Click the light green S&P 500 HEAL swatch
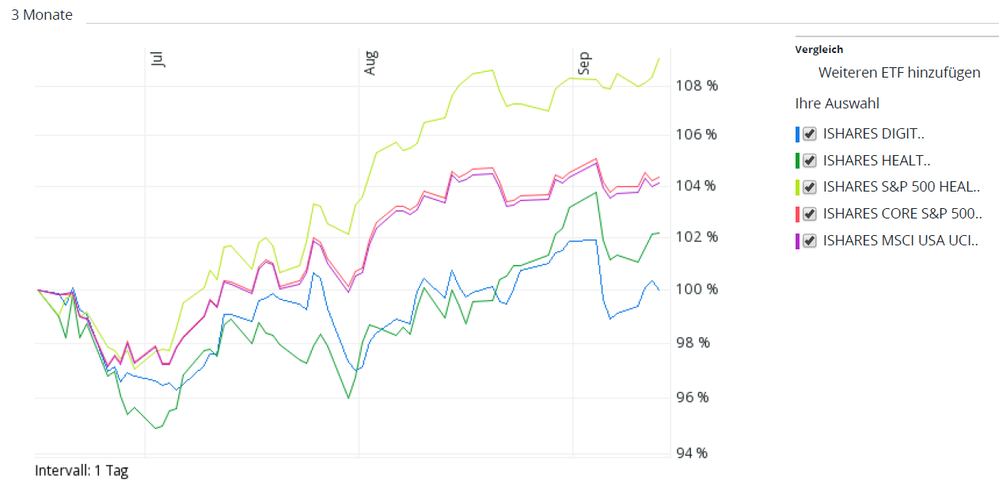This screenshot has width=999, height=486. [797, 187]
